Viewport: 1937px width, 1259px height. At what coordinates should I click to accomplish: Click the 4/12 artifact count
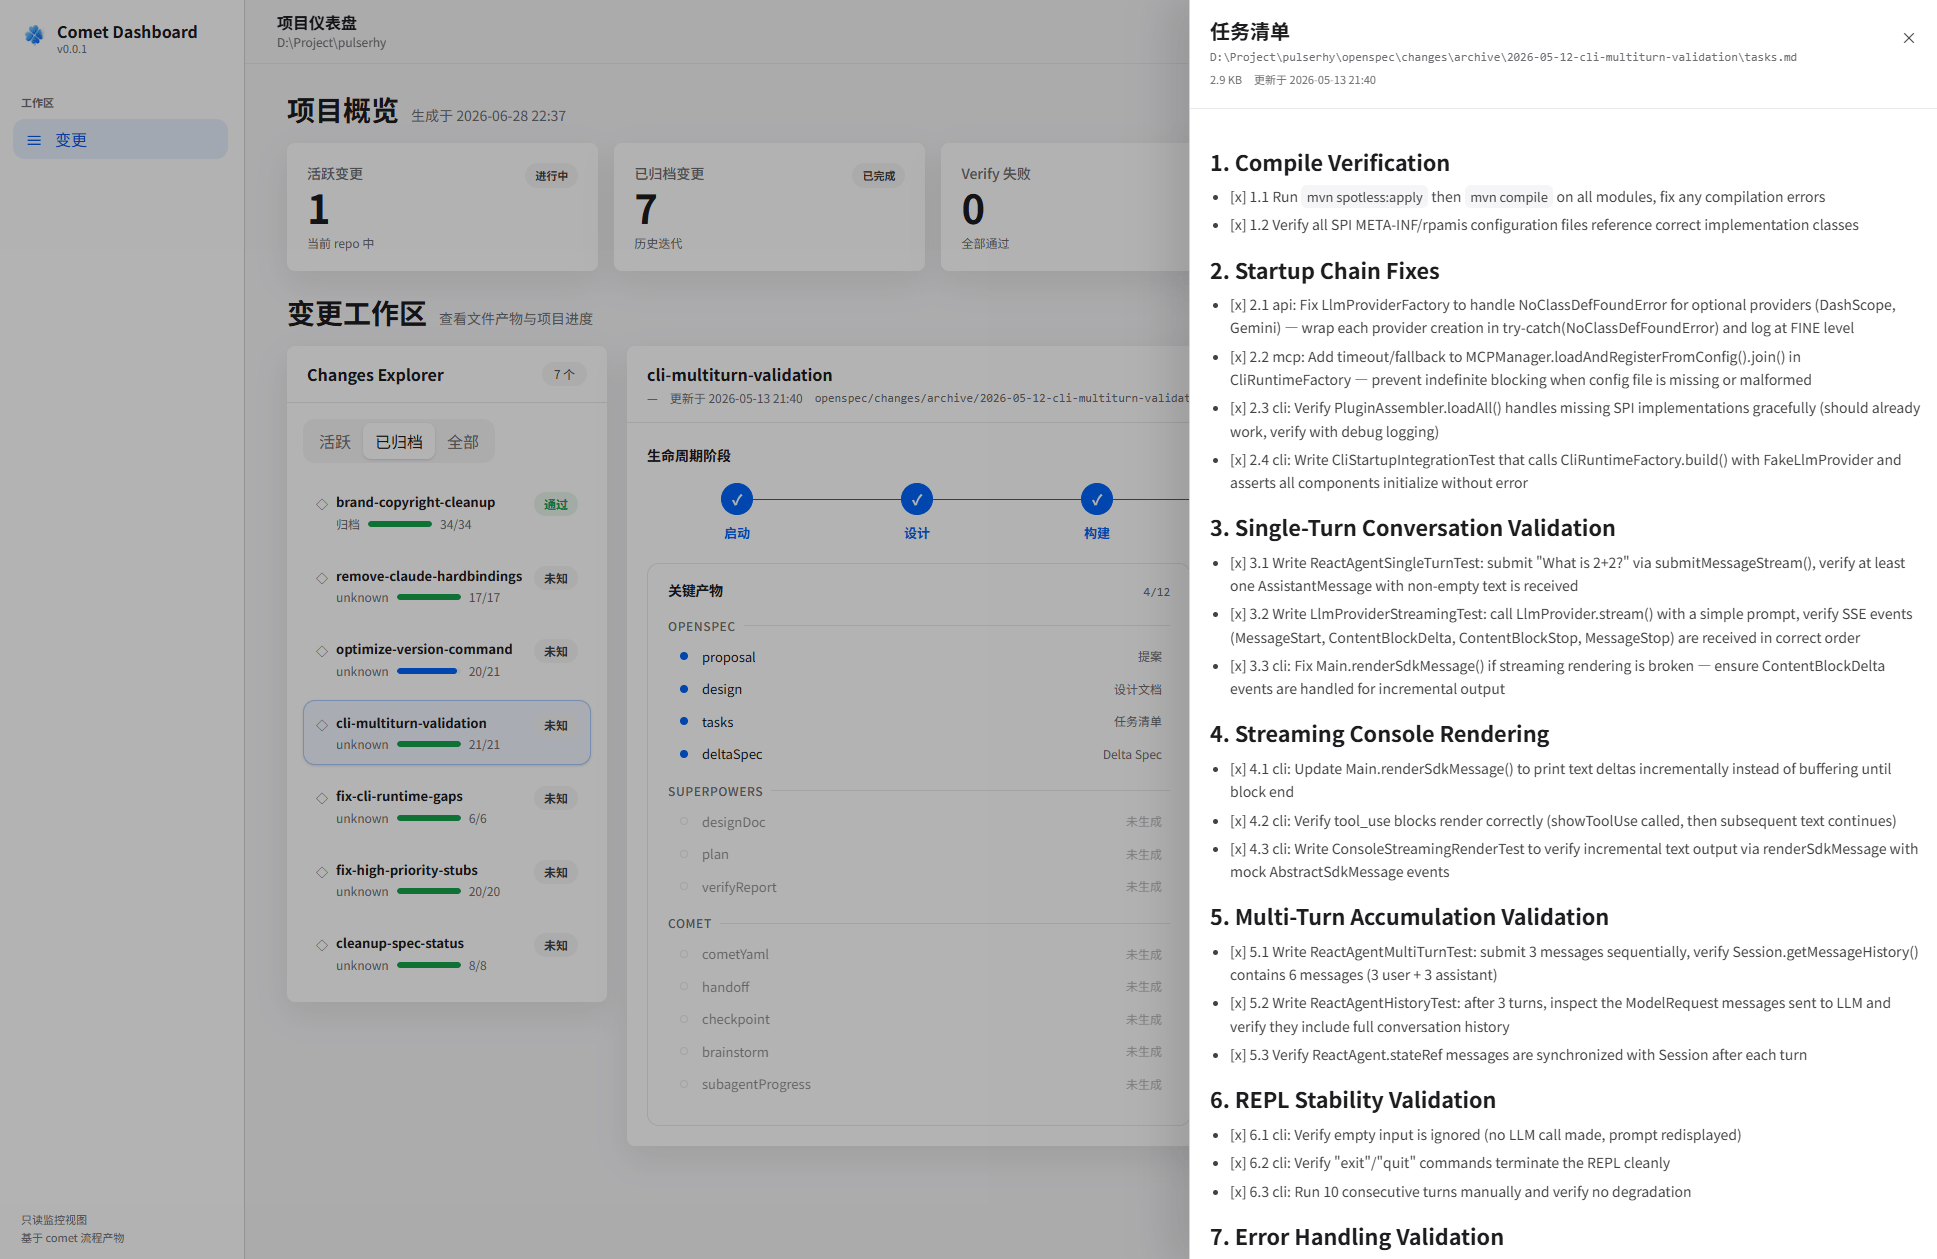click(x=1156, y=592)
